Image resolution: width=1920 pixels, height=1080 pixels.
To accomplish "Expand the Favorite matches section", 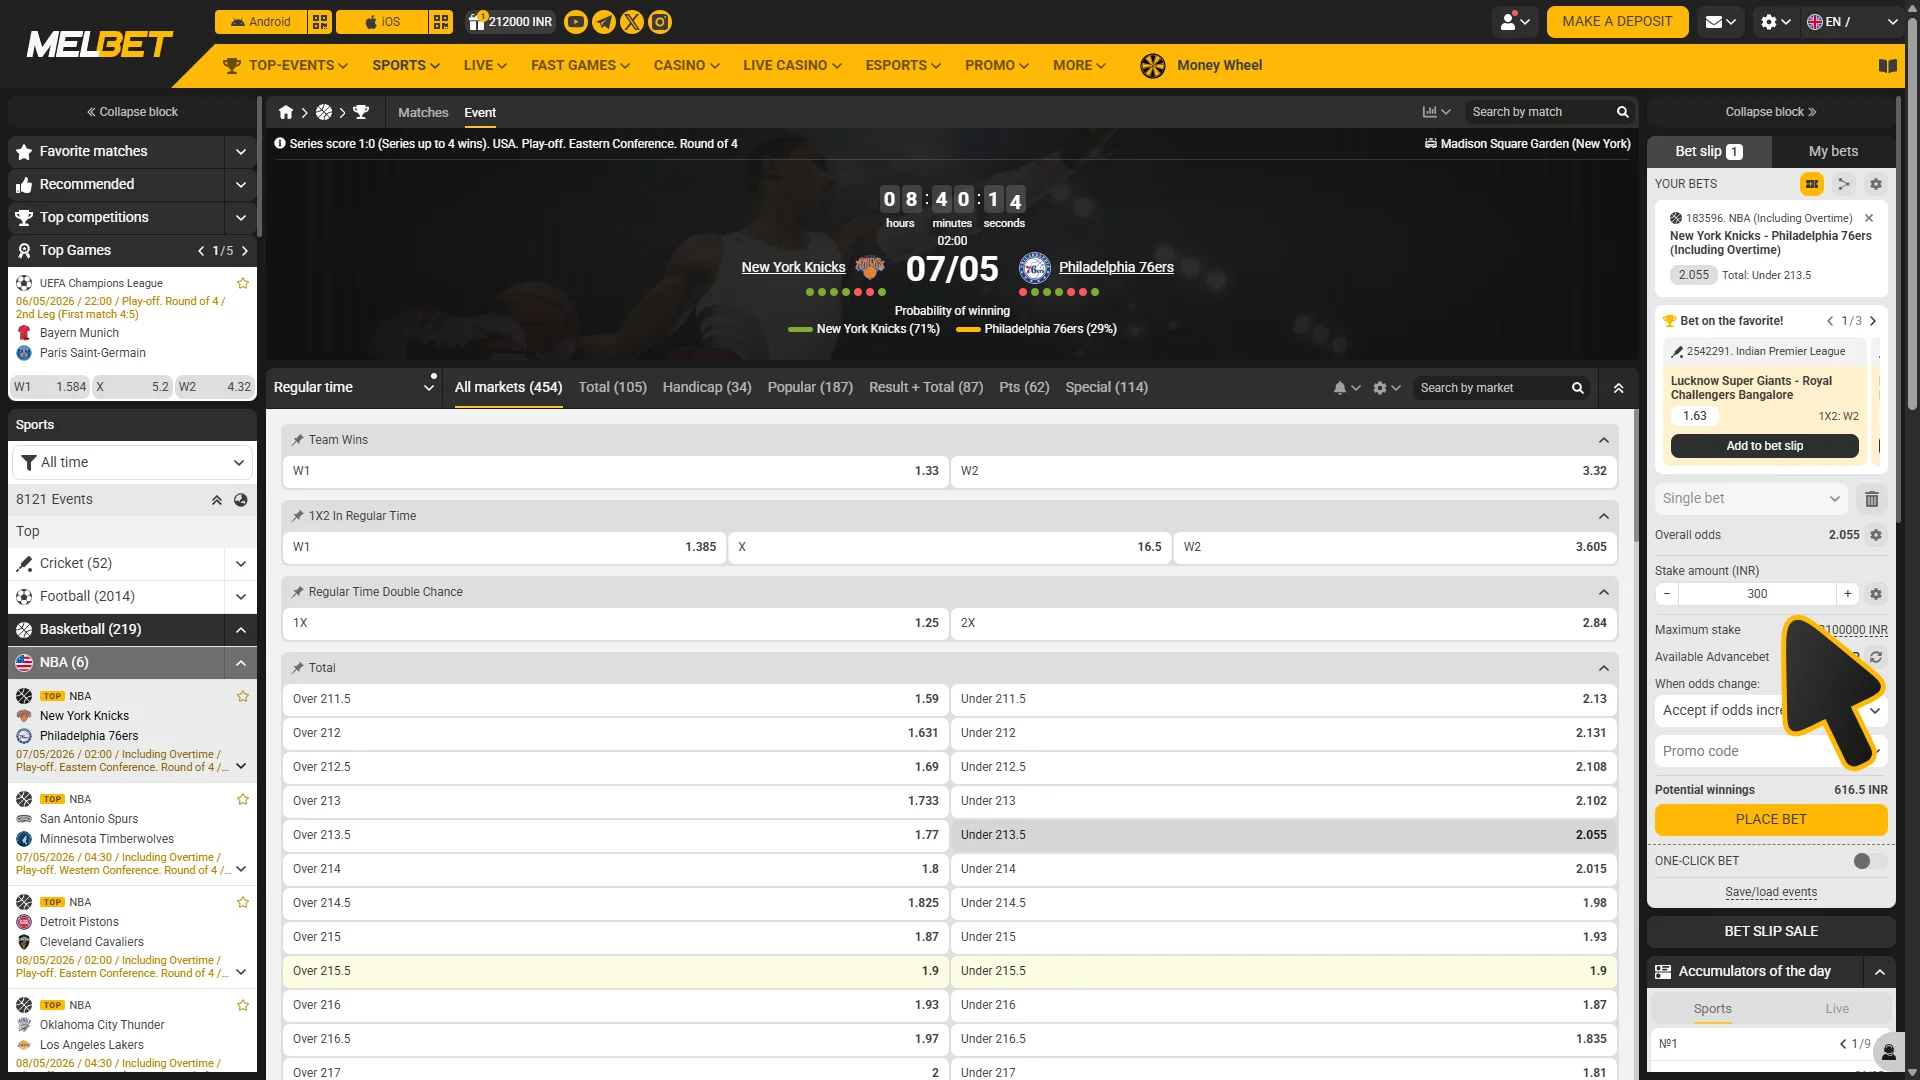I will click(x=240, y=152).
